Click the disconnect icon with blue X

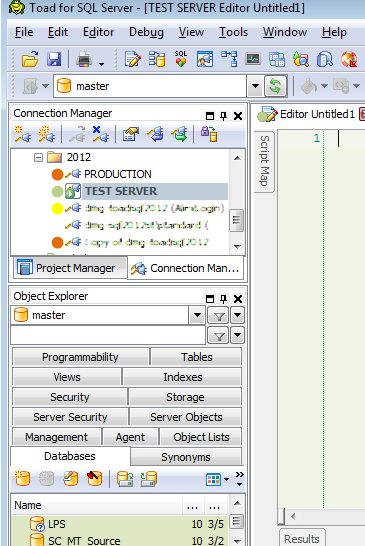pyautogui.click(x=100, y=134)
